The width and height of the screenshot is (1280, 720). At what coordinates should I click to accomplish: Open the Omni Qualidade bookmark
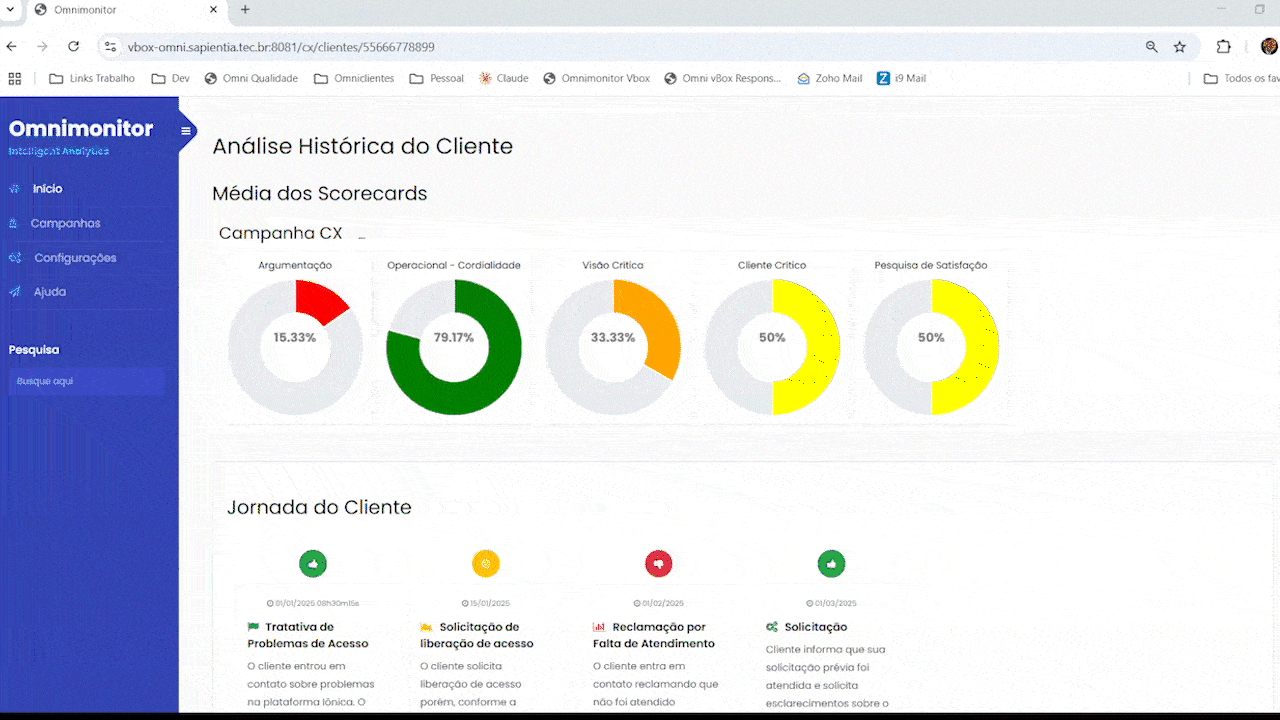click(251, 78)
